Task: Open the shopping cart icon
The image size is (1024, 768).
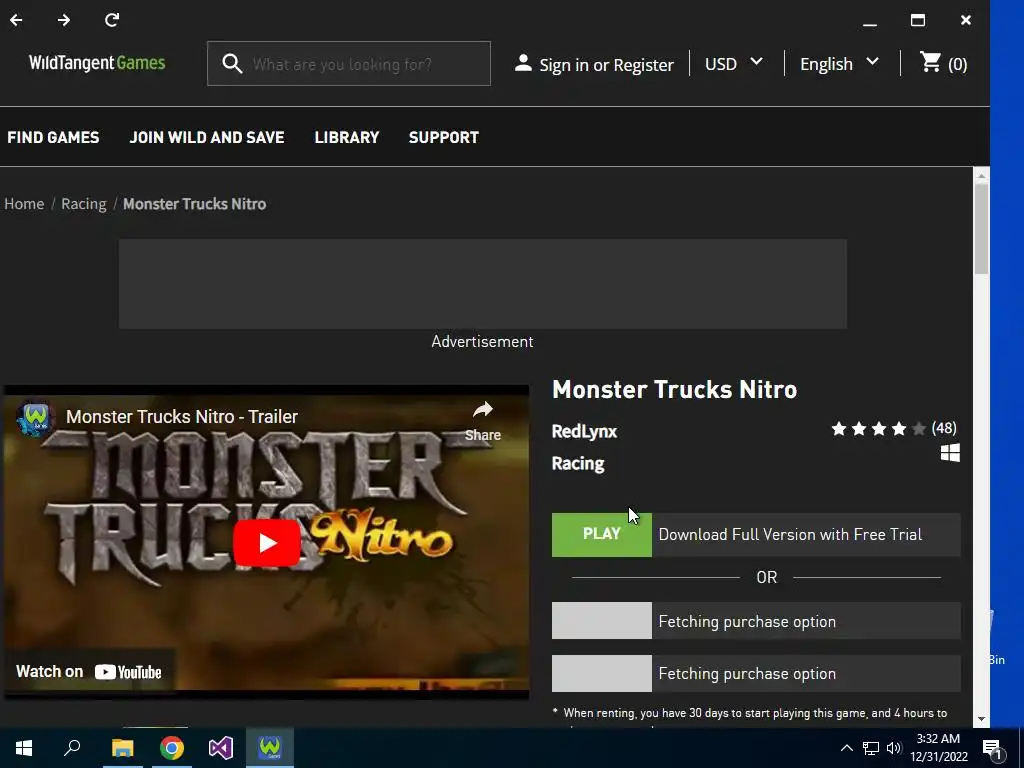Action: 931,63
